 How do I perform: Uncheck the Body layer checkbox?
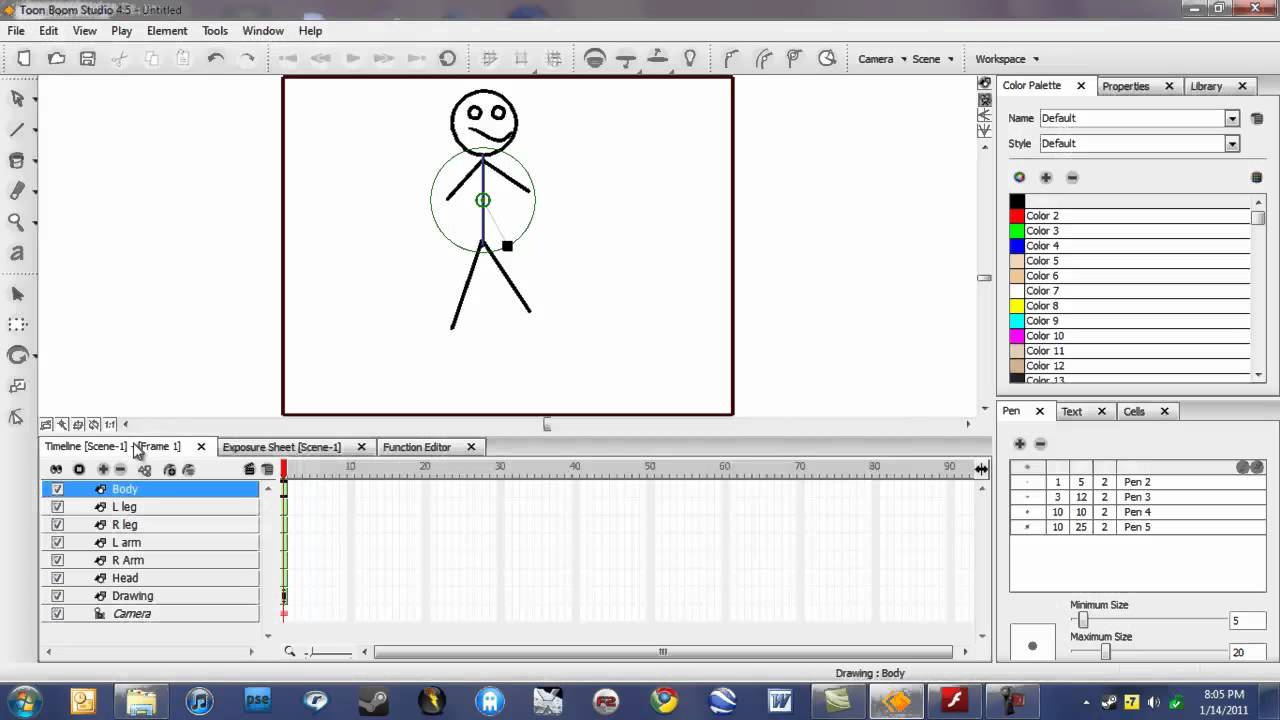57,490
